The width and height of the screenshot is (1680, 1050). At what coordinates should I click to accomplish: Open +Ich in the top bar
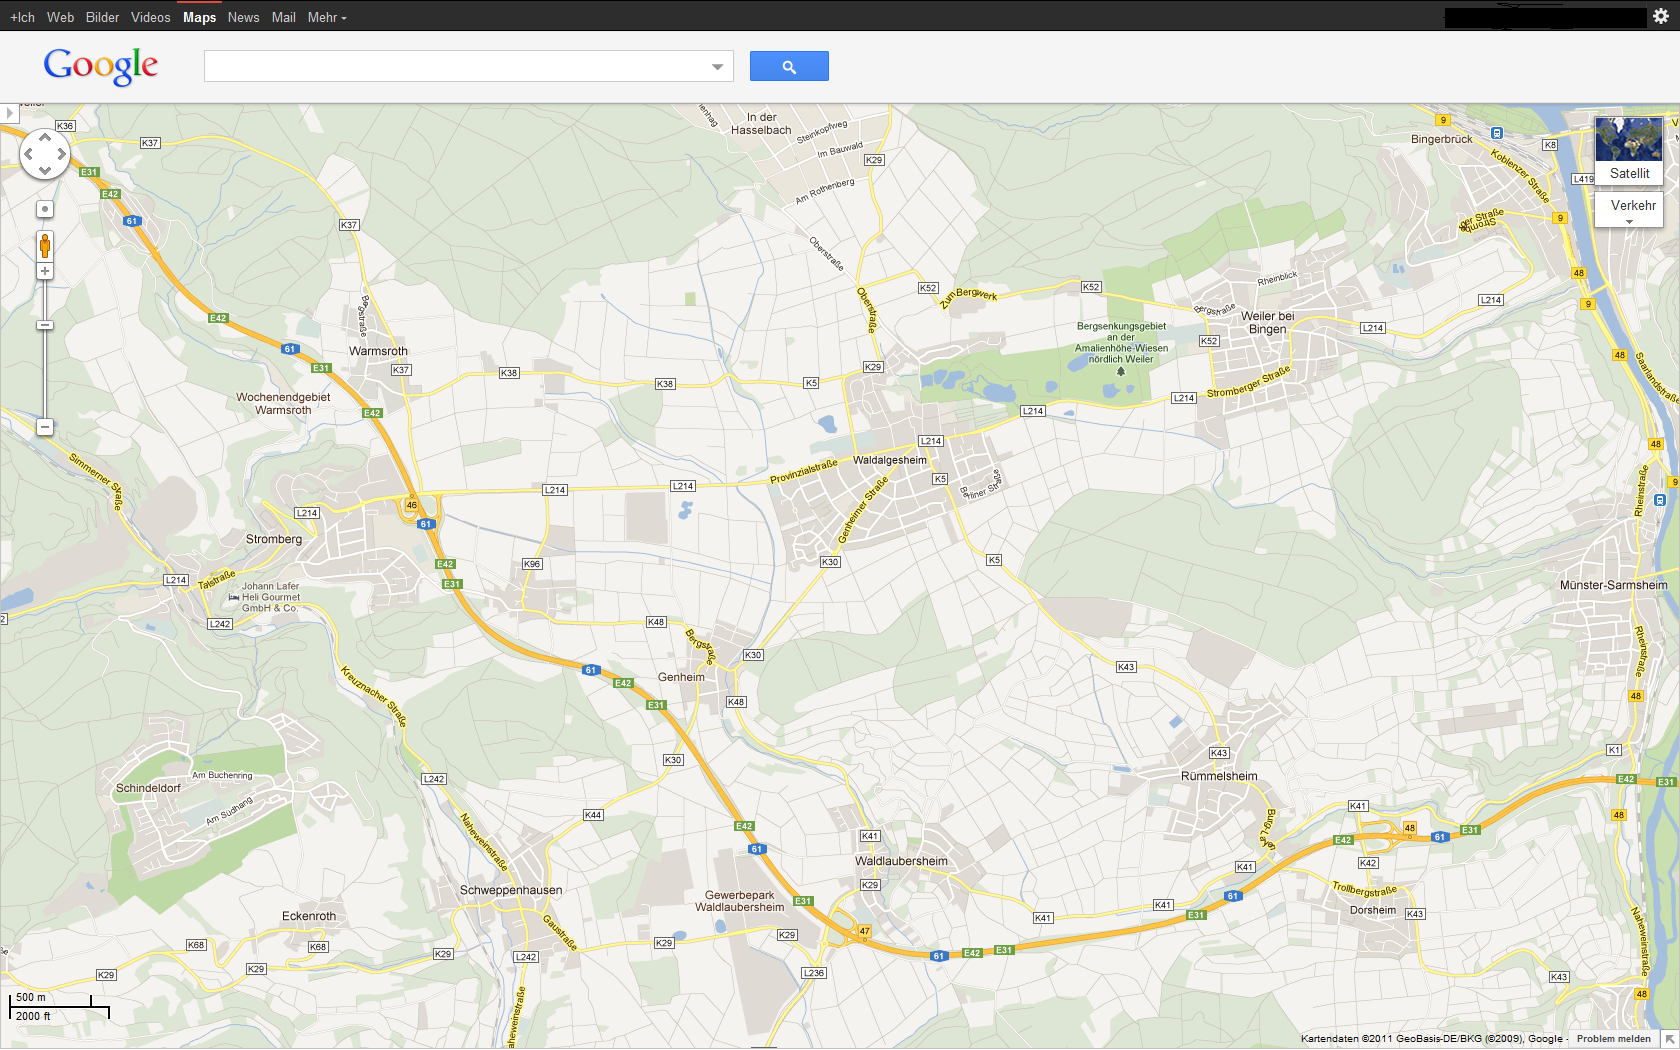tap(22, 17)
